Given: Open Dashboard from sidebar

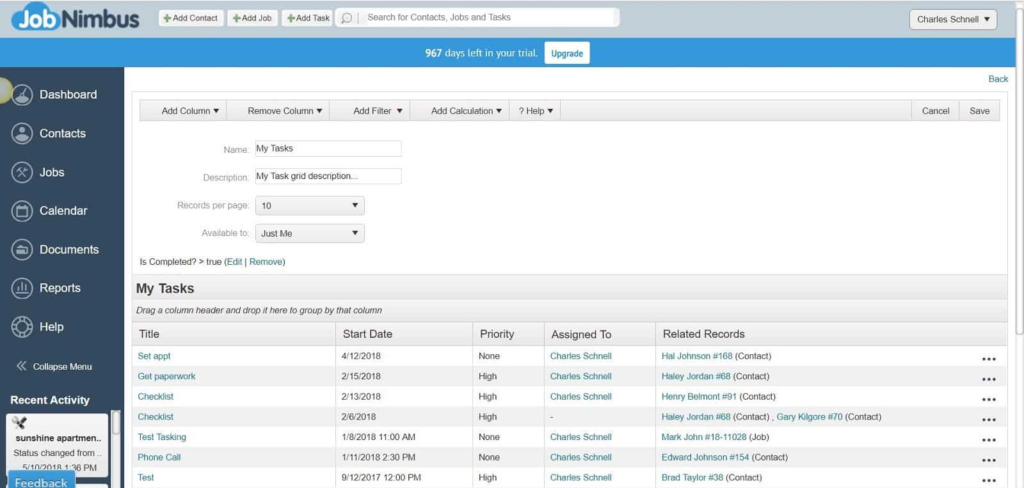Looking at the screenshot, I should pos(55,95).
